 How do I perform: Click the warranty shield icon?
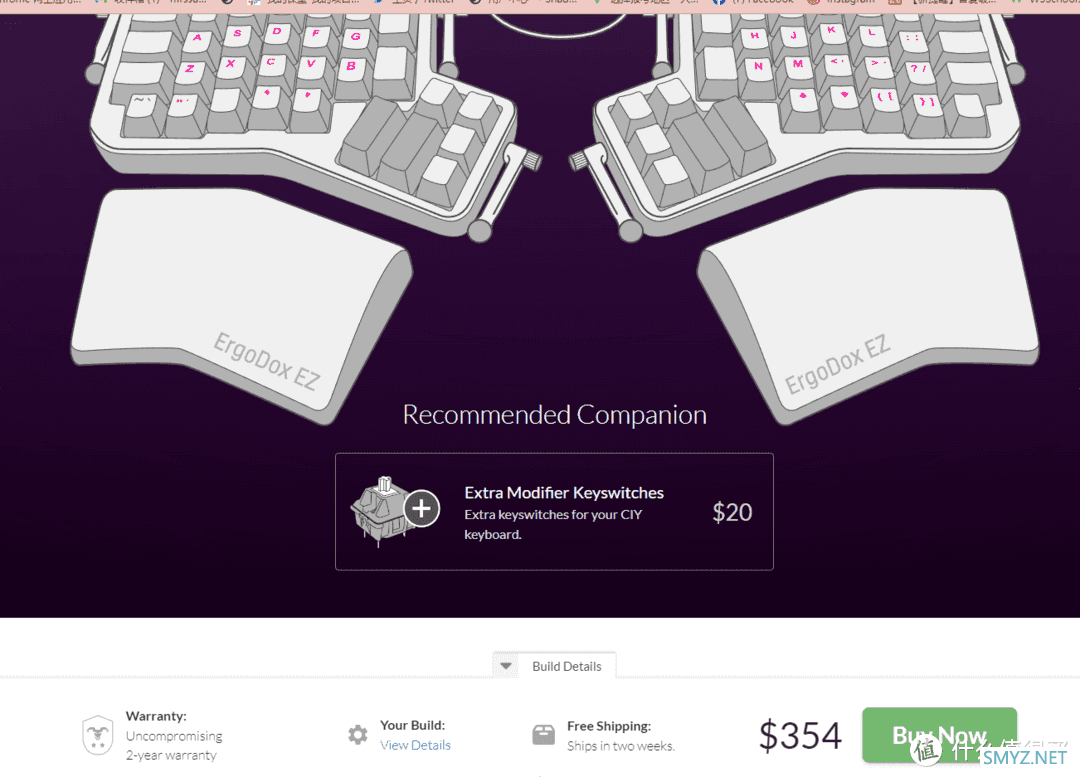click(98, 734)
